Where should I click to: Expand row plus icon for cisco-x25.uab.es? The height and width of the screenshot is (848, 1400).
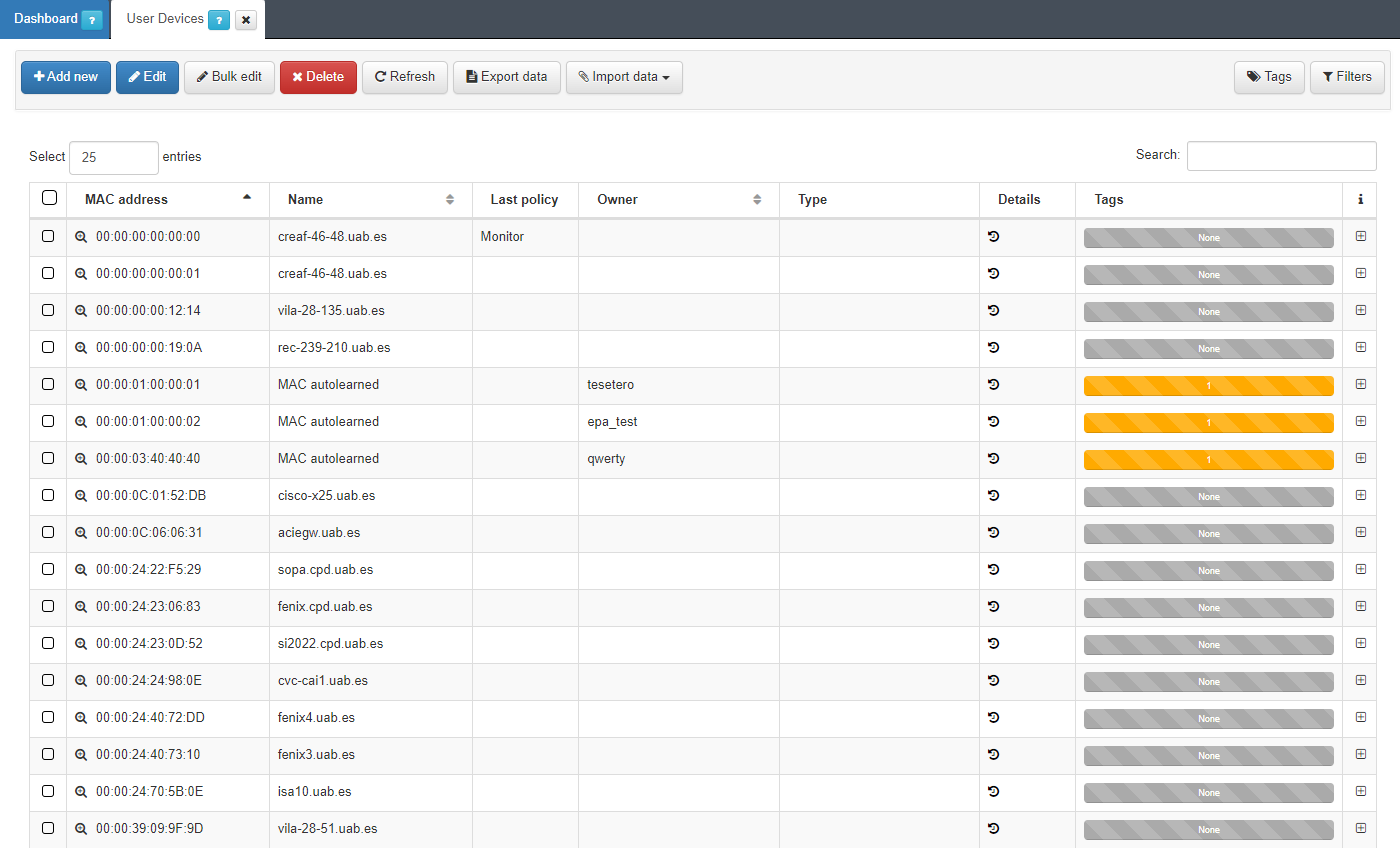click(1360, 495)
